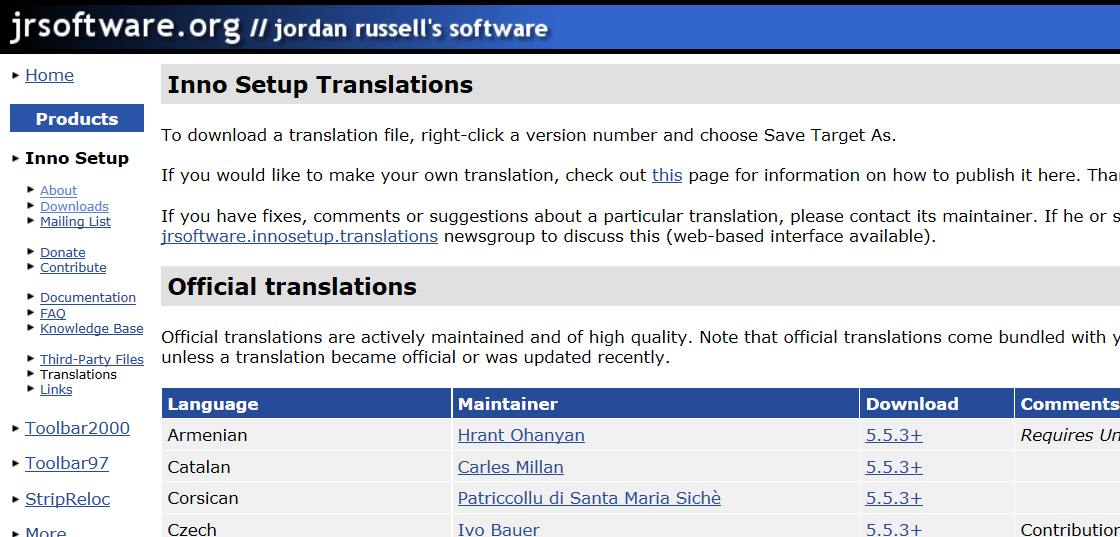Go to the About page link
The image size is (1120, 537).
tap(59, 191)
